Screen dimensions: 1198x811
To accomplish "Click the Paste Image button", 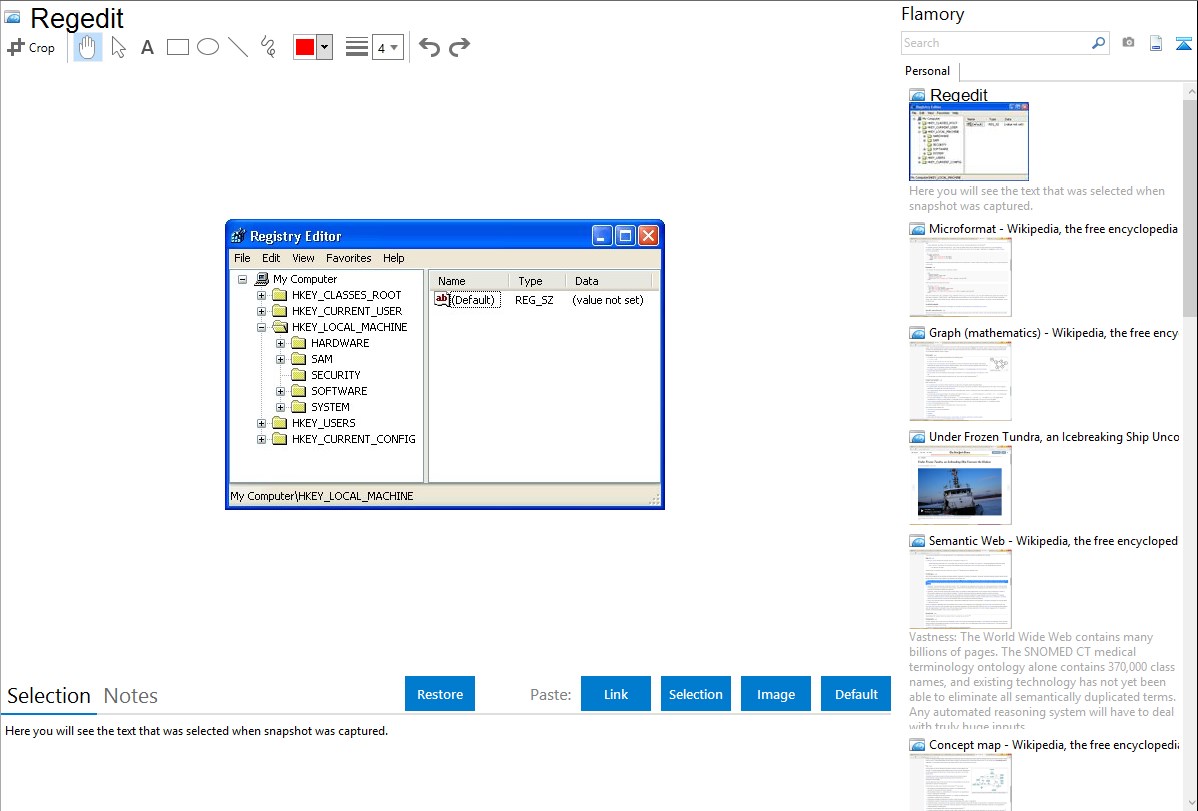I will click(x=776, y=694).
